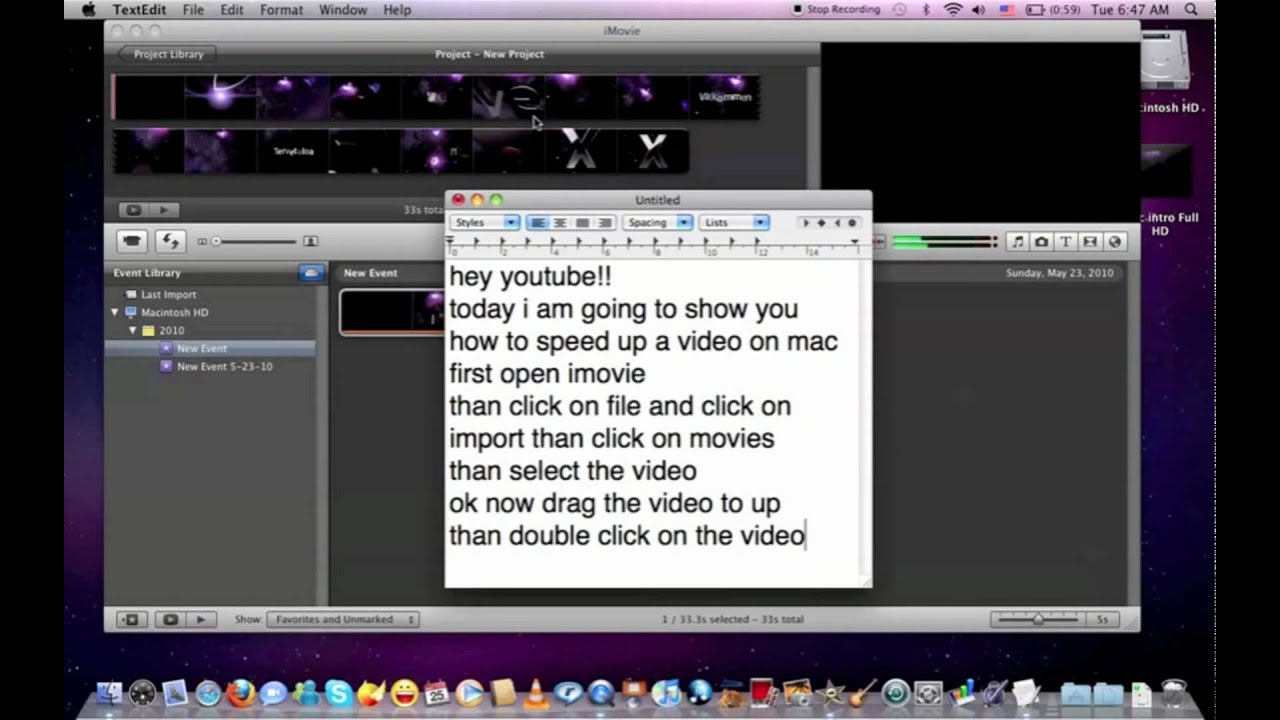The image size is (1280, 720).
Task: Toggle the iCloud-style button in Event Library header
Action: click(311, 272)
